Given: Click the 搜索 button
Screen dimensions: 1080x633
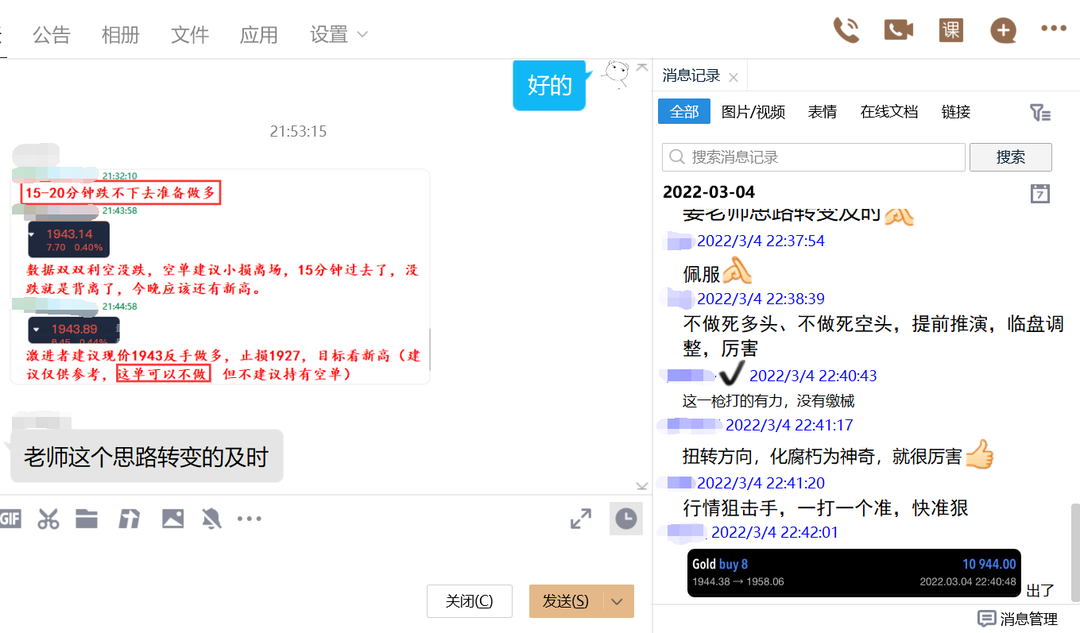Looking at the screenshot, I should tap(1010, 157).
